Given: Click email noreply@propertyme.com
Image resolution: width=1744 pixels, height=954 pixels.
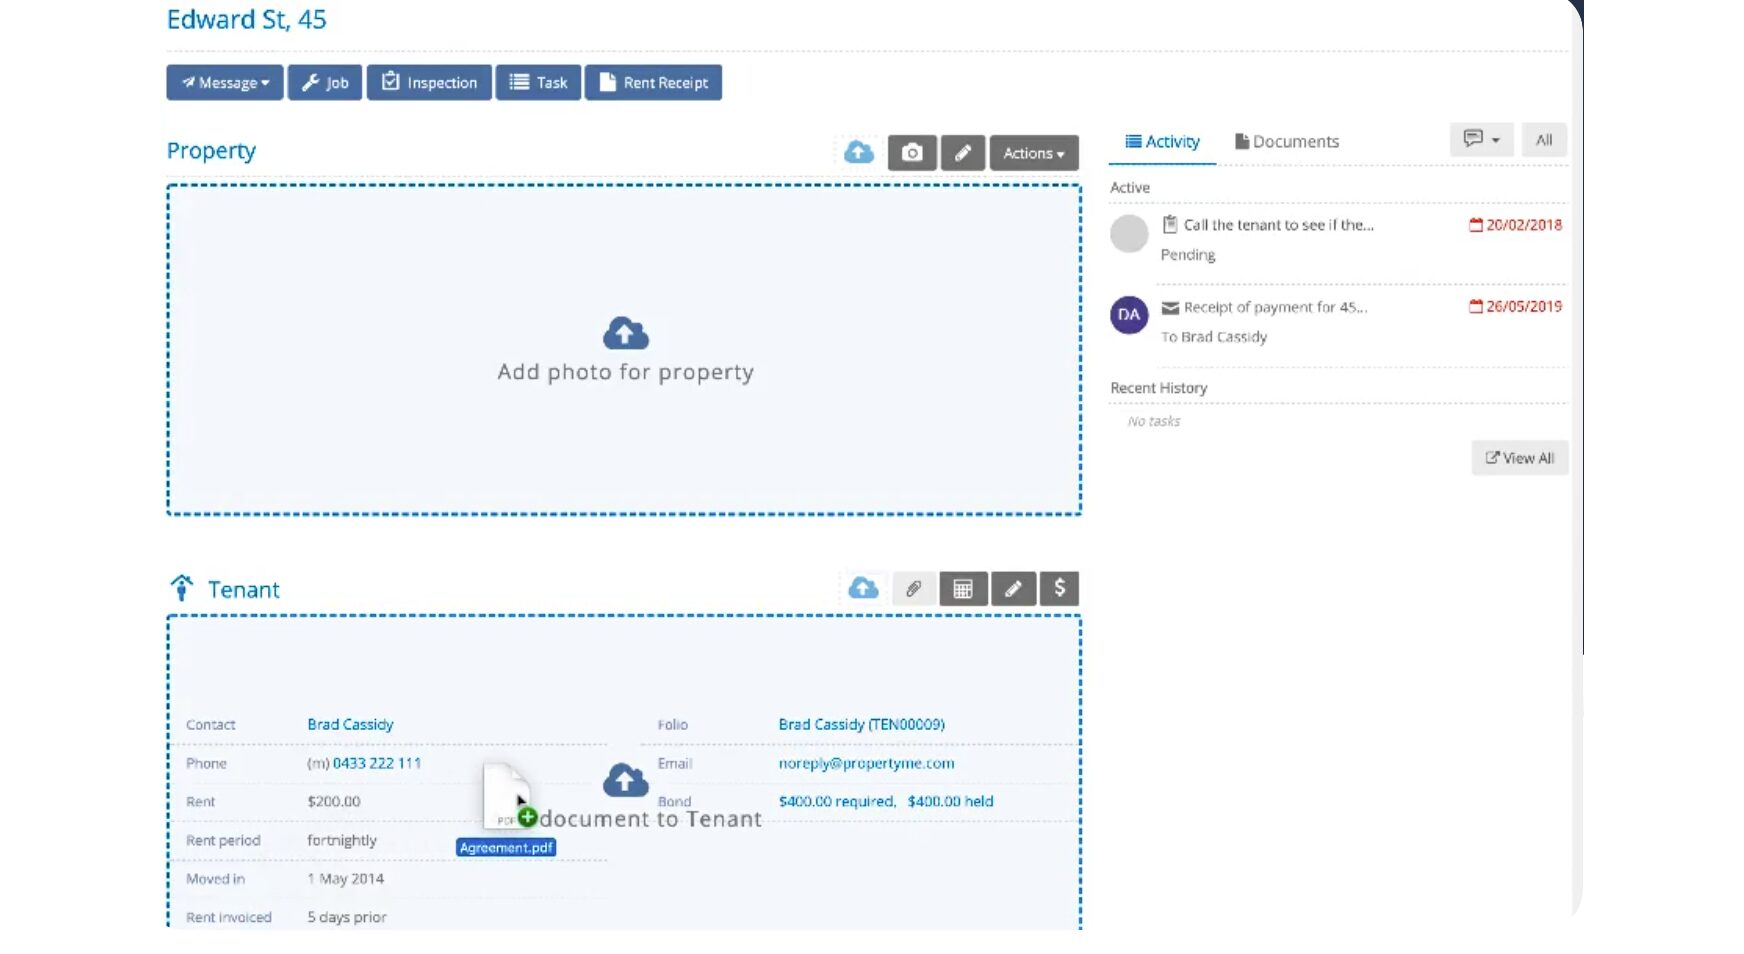Looking at the screenshot, I should pyautogui.click(x=866, y=763).
